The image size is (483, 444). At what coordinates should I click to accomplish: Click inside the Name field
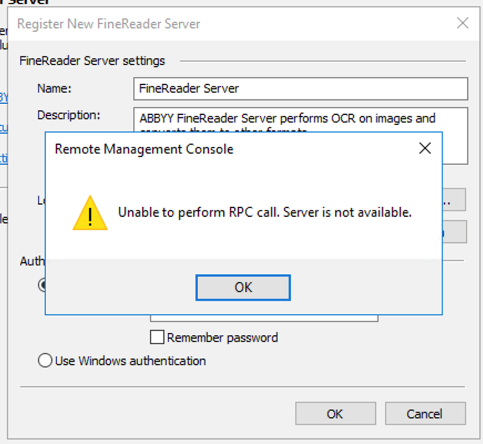click(x=301, y=89)
